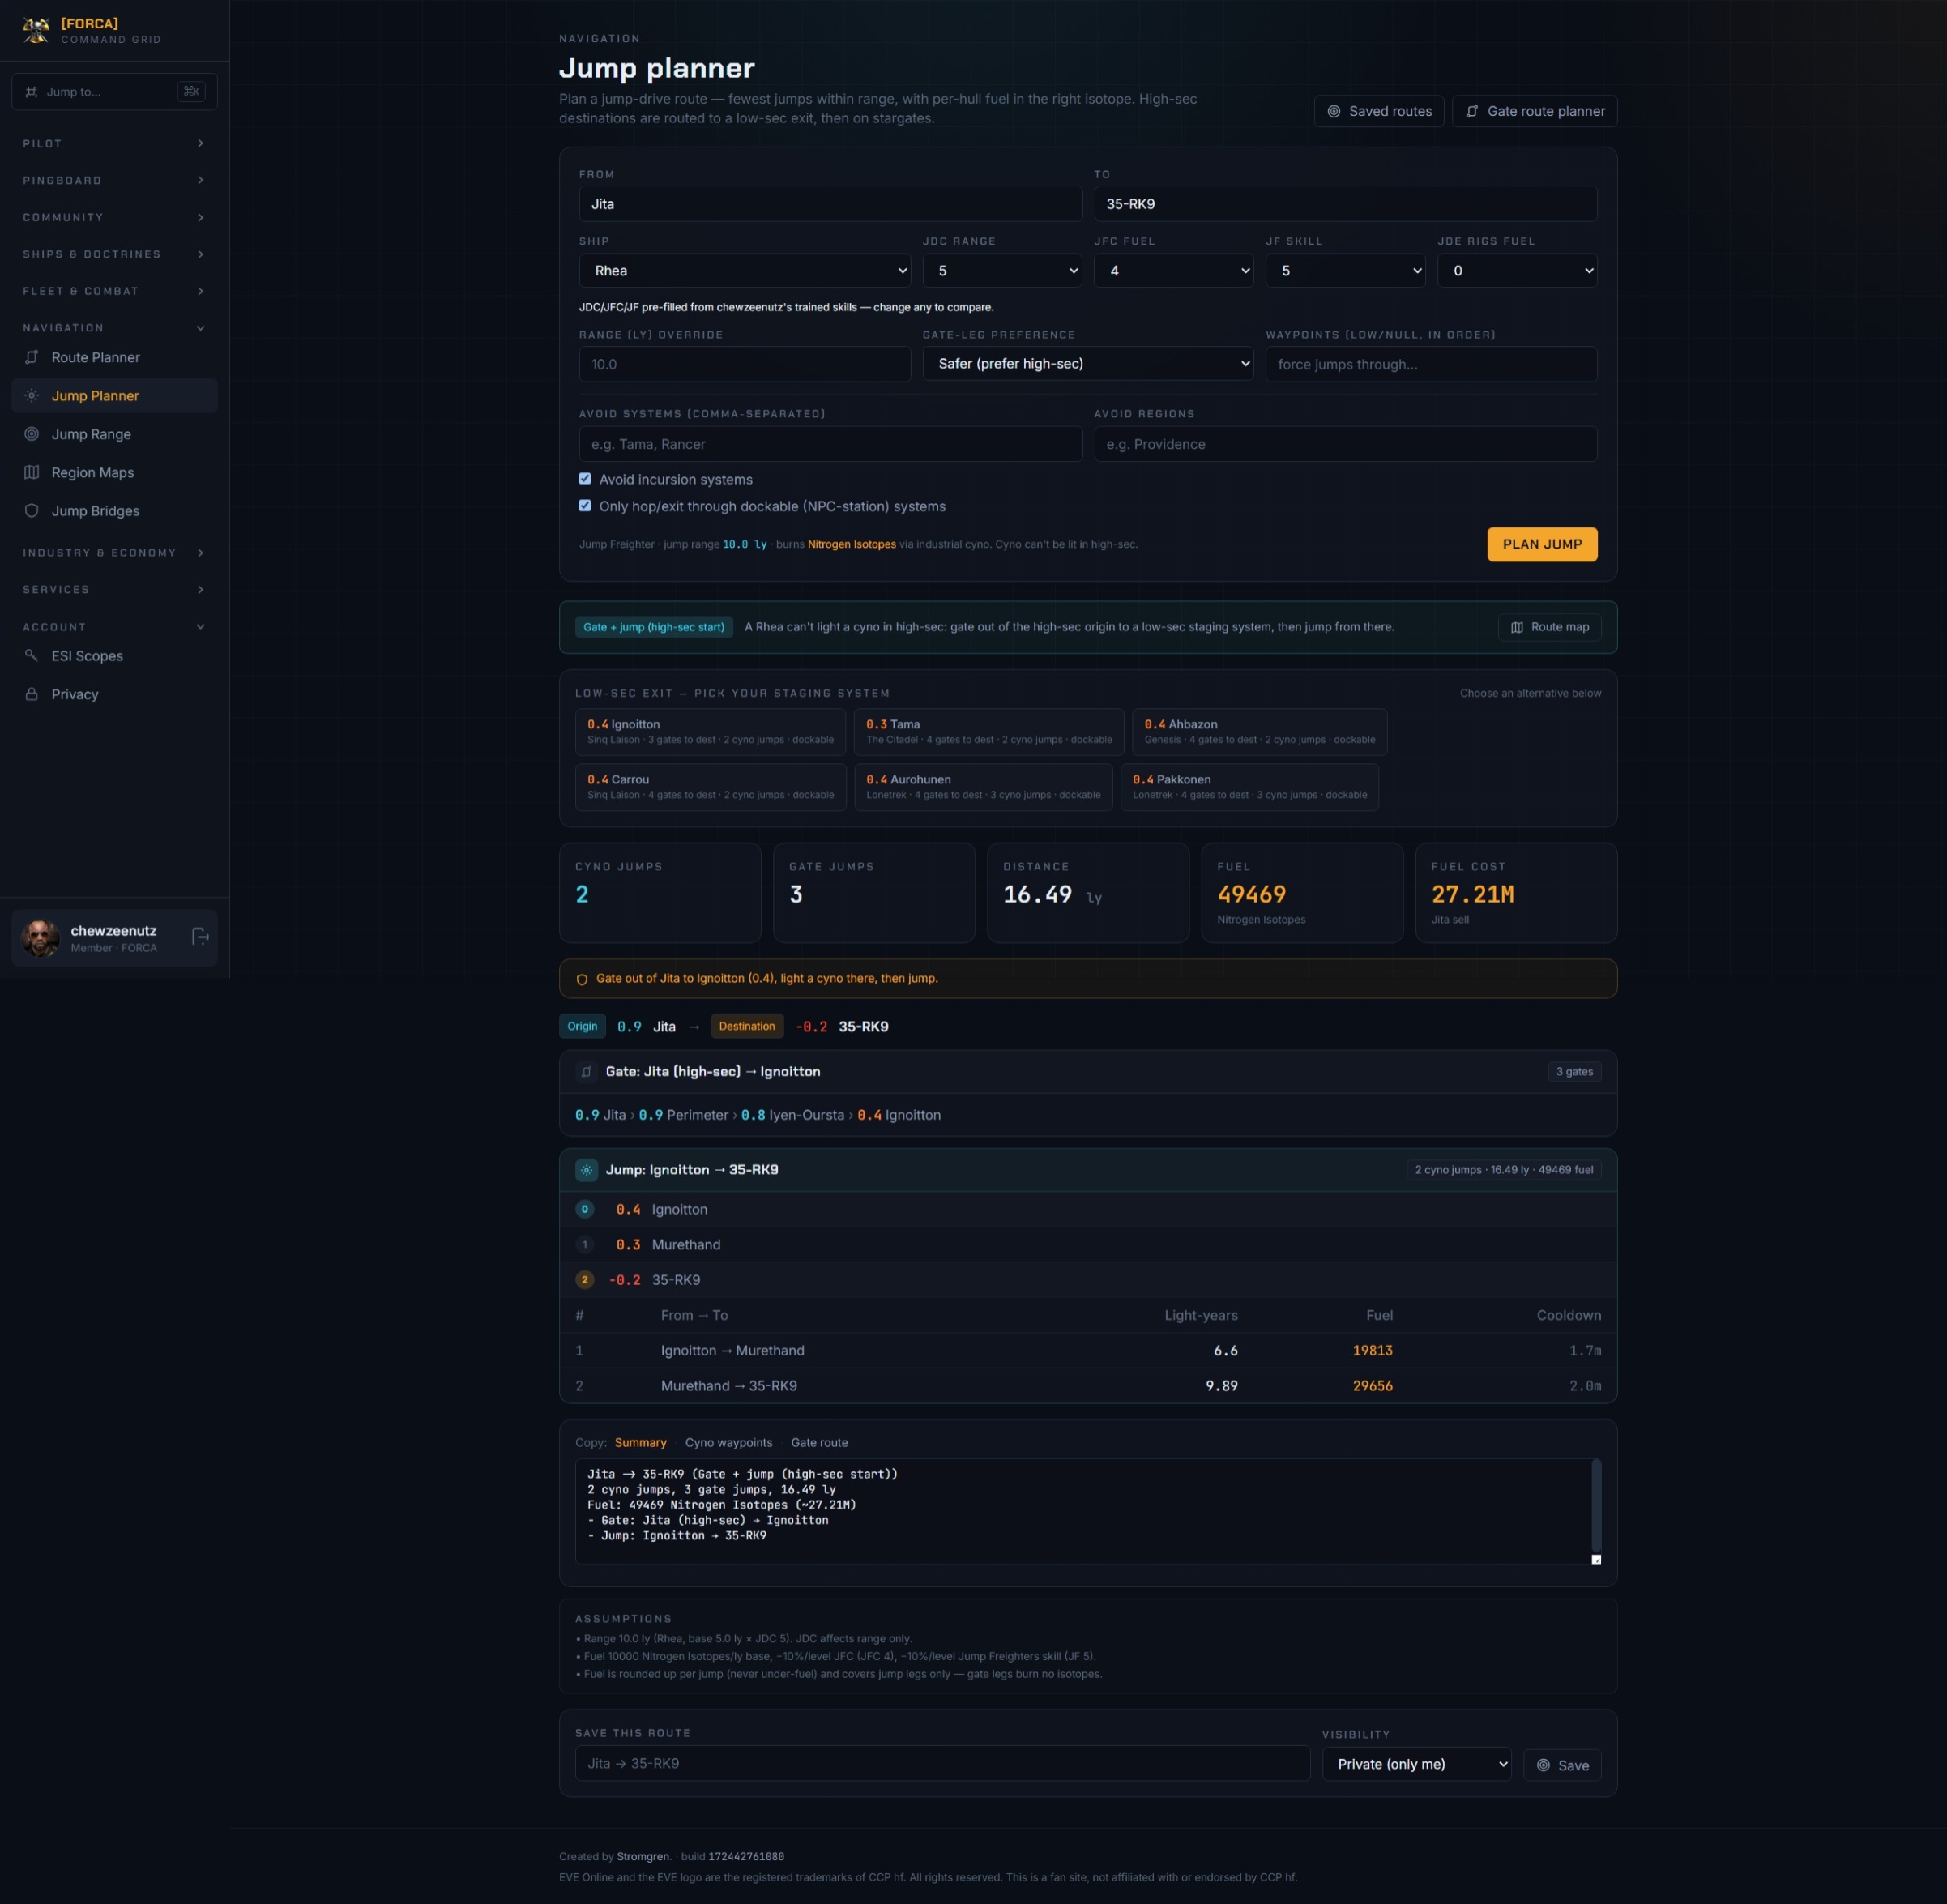Click the Waypoints input field
The image size is (1947, 1904).
[x=1431, y=364]
